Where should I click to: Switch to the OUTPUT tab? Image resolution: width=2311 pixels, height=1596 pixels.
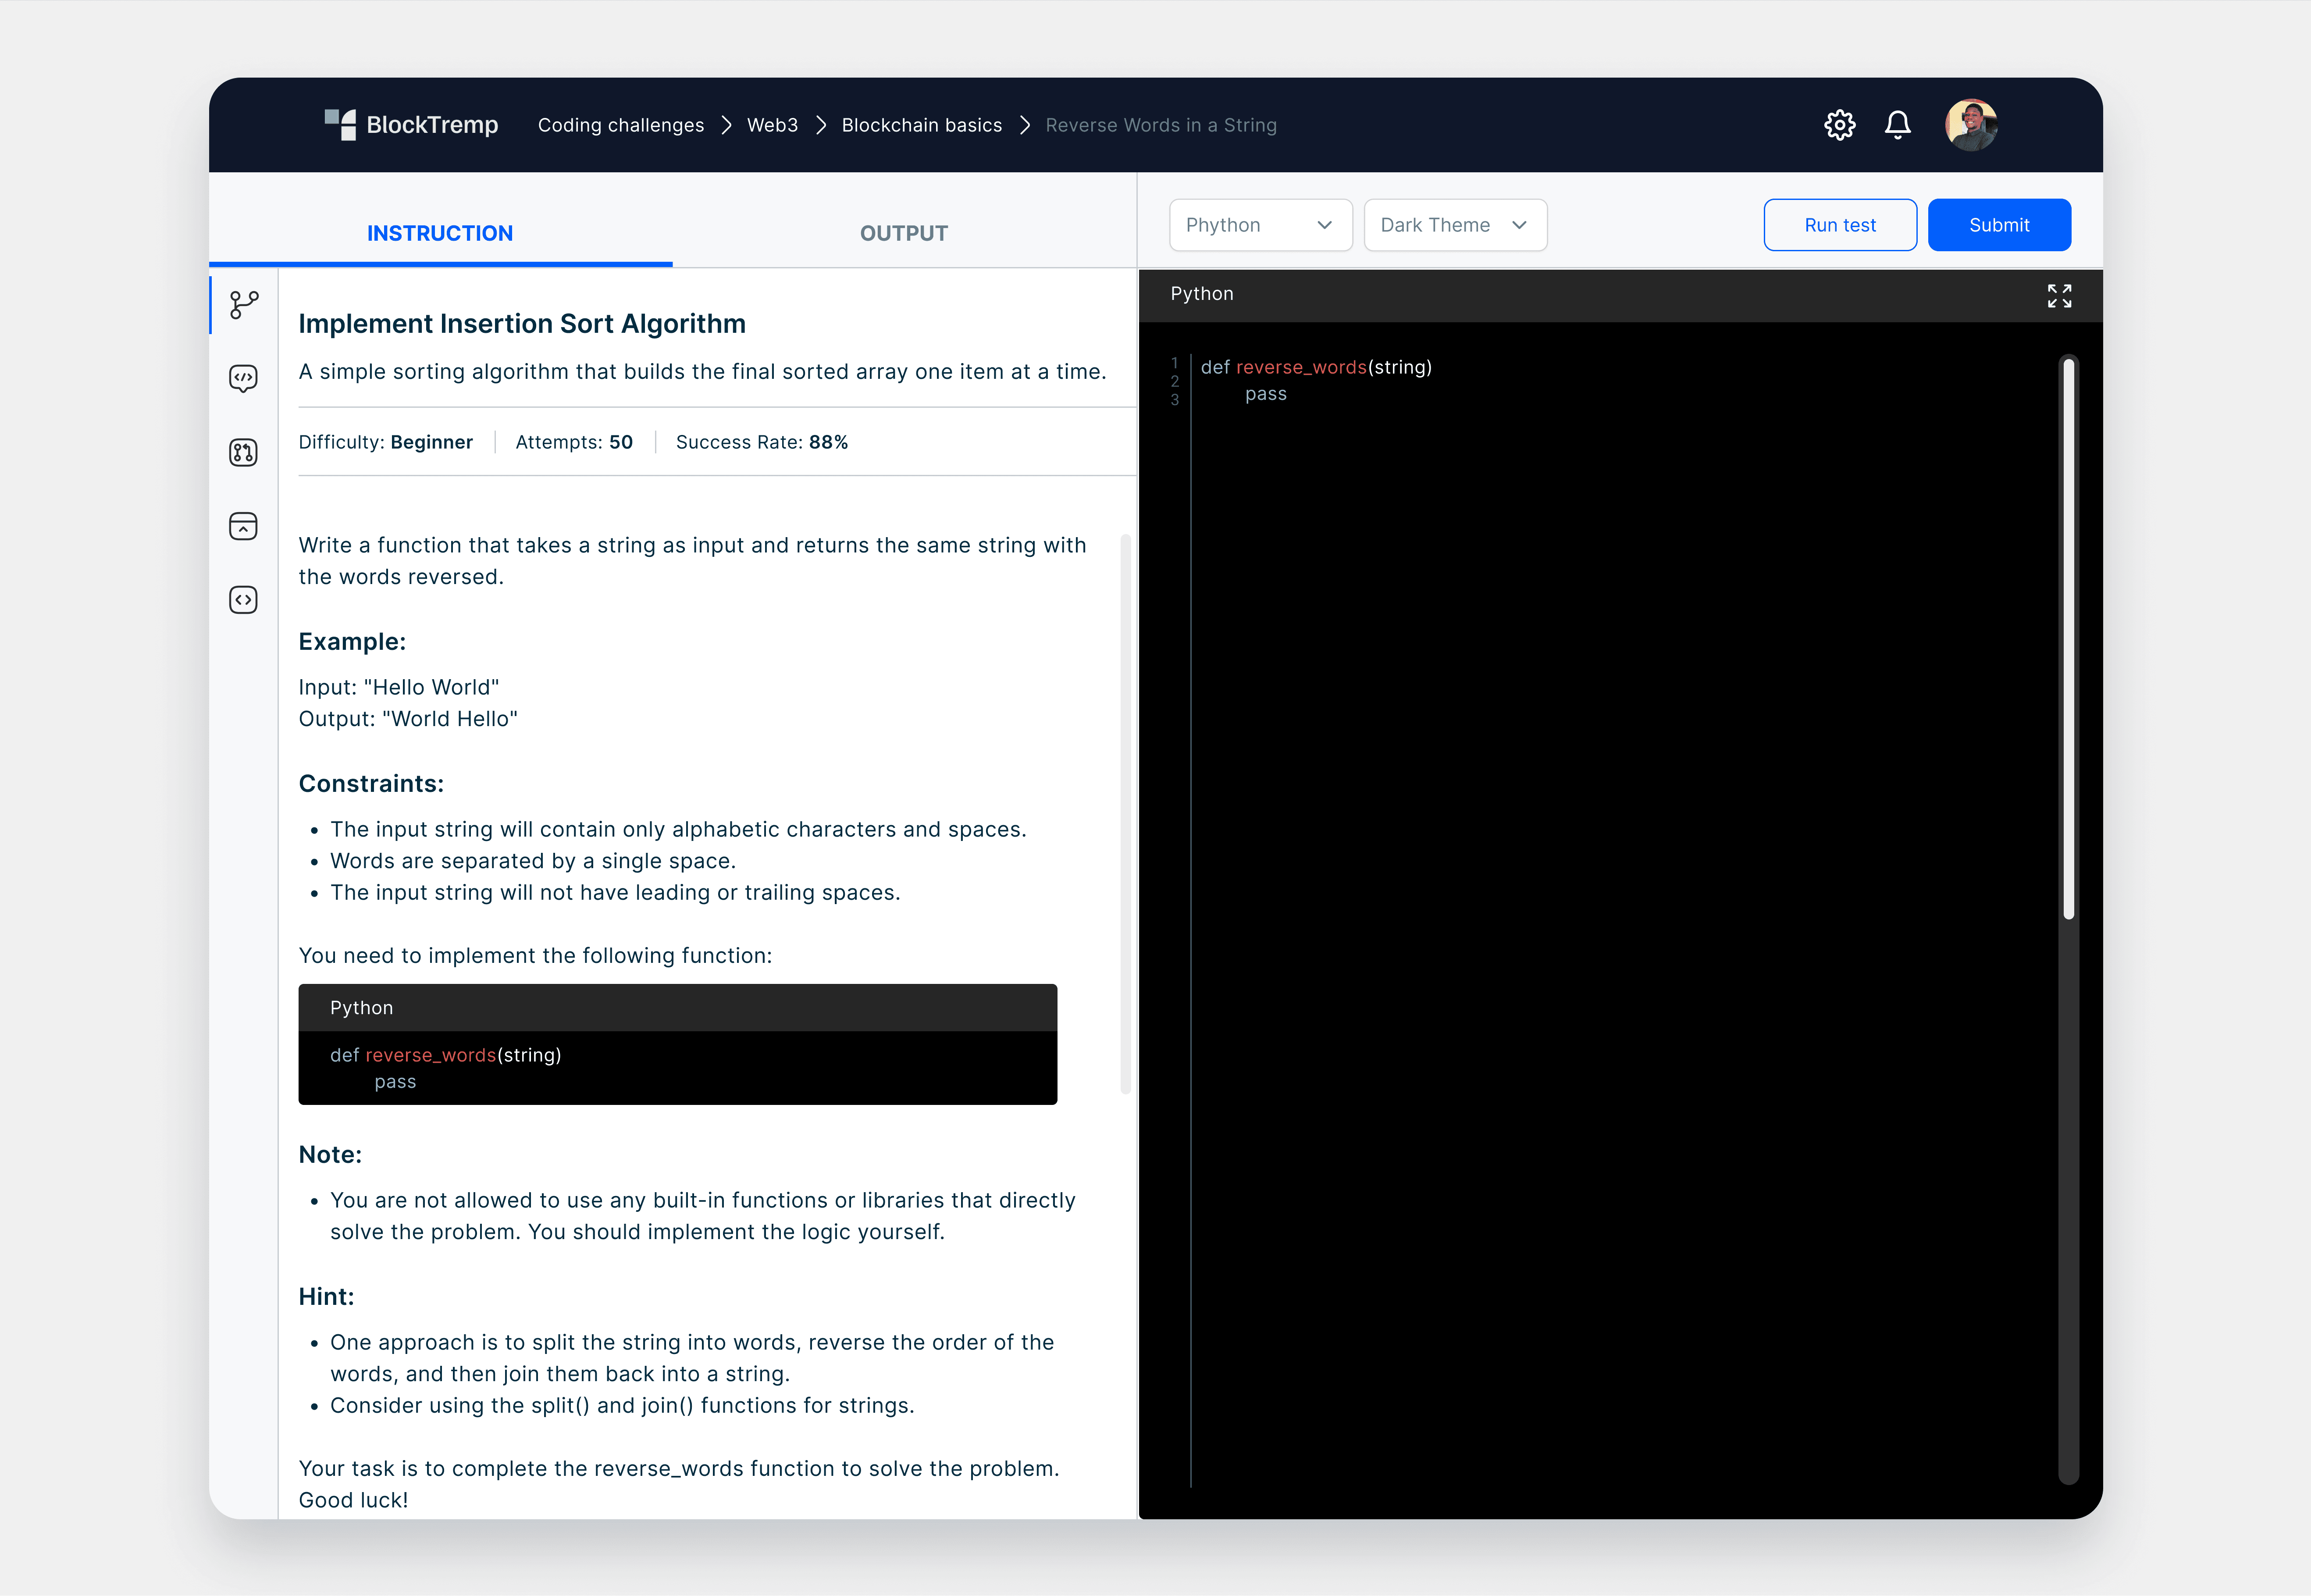point(903,233)
